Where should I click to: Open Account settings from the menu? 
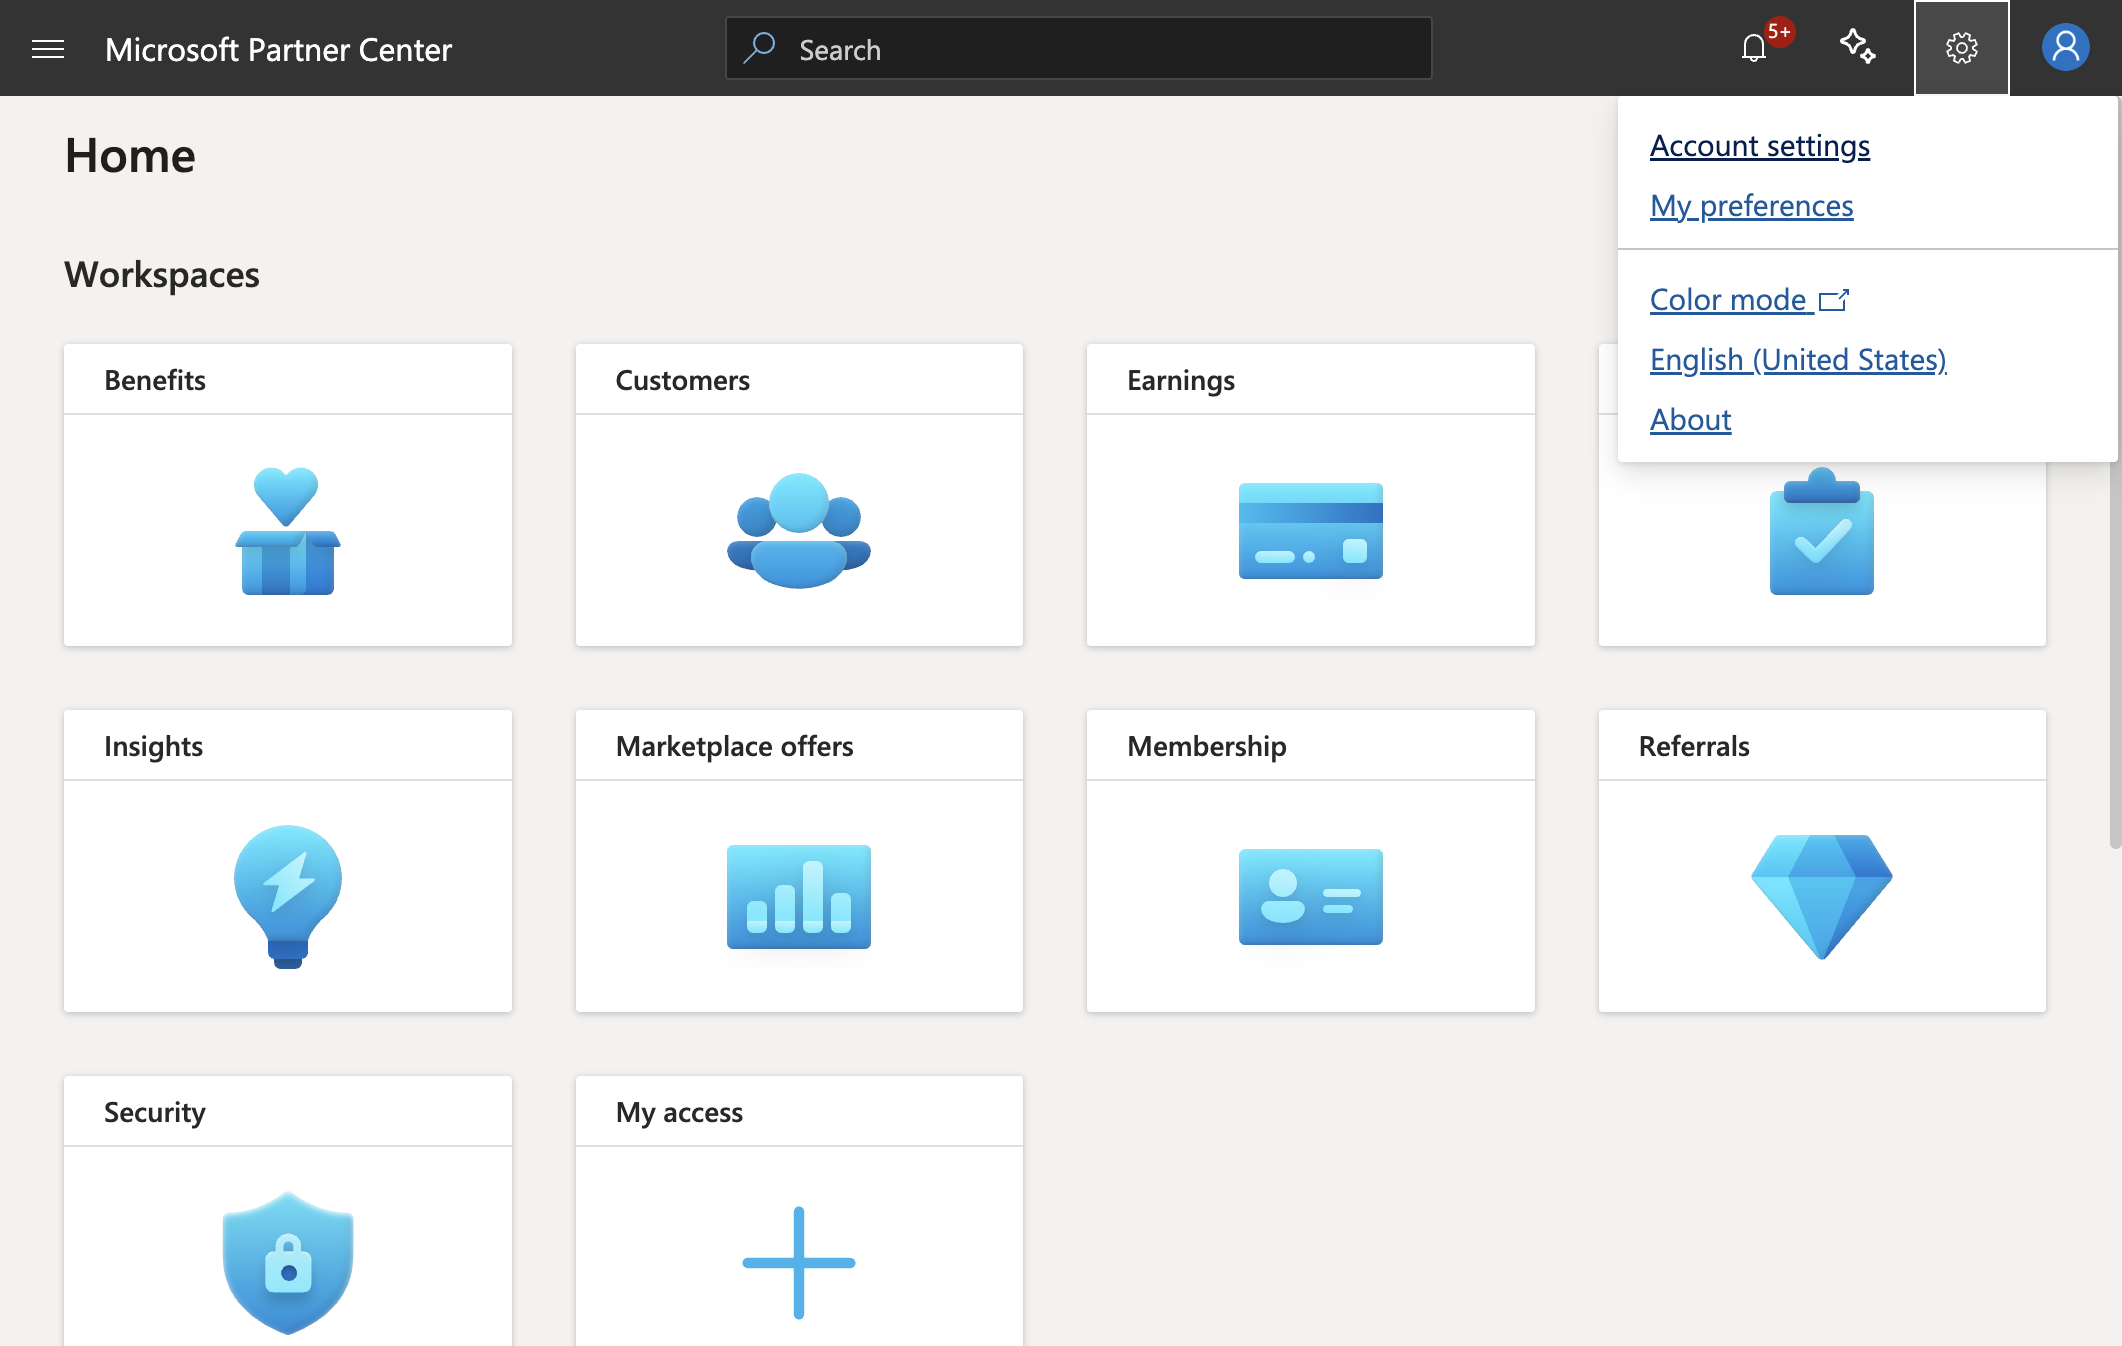(1760, 146)
